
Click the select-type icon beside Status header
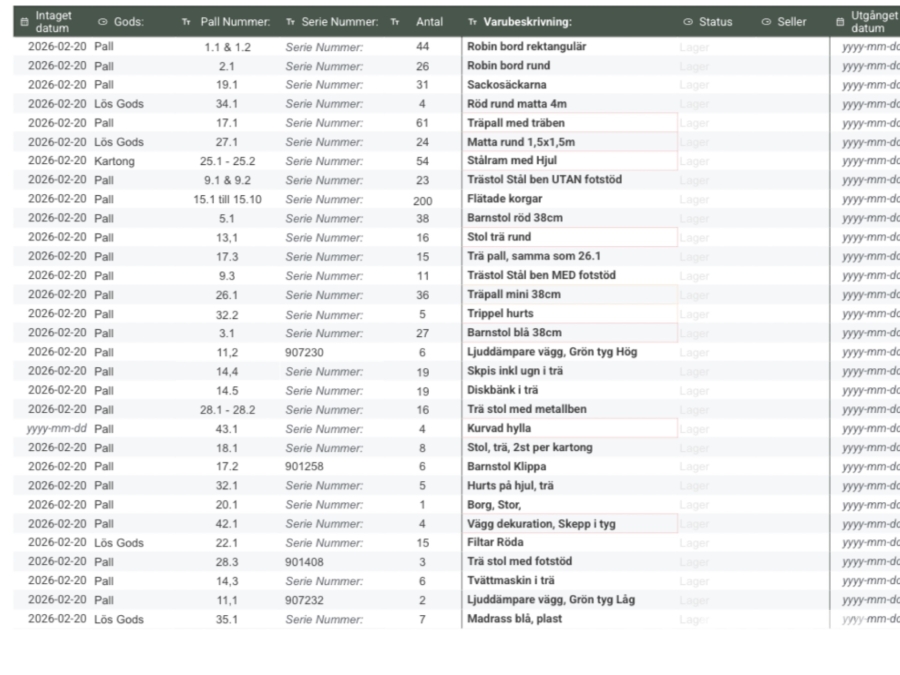coord(687,21)
